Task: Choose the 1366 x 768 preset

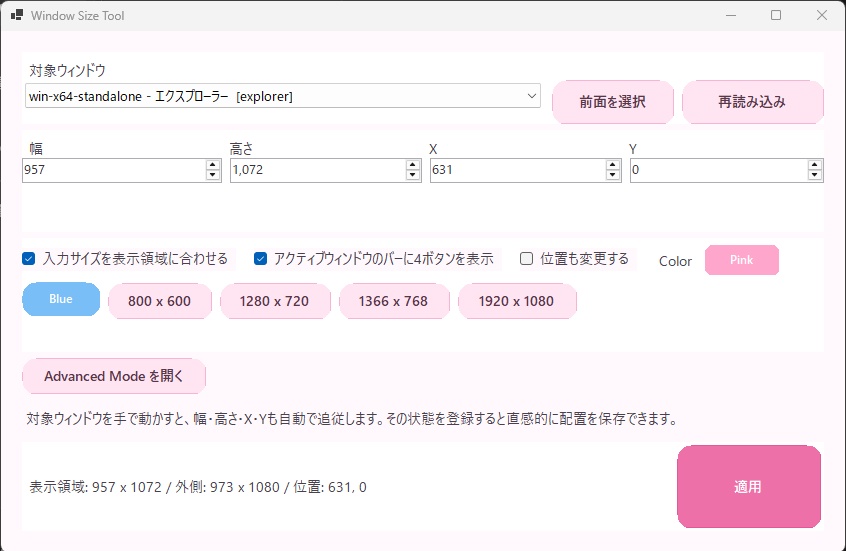Action: [394, 301]
